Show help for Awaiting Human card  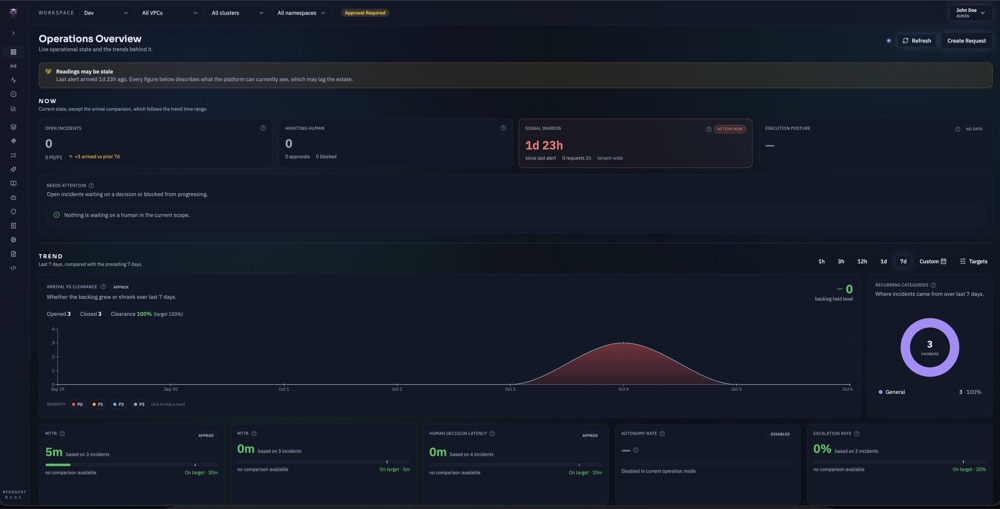click(x=503, y=128)
